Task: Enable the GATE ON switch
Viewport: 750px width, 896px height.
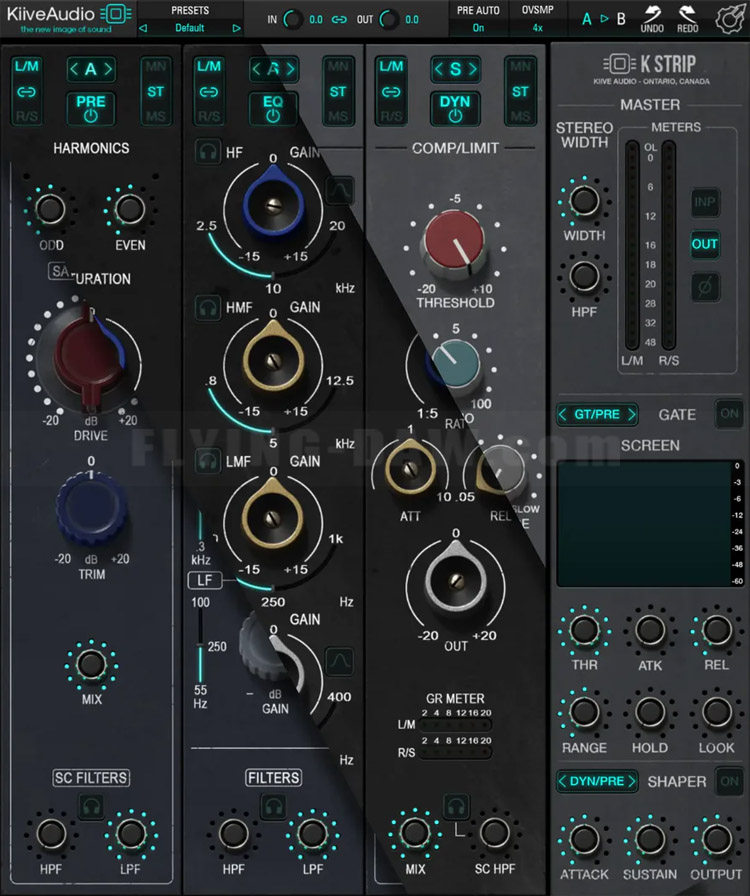Action: pyautogui.click(x=729, y=414)
